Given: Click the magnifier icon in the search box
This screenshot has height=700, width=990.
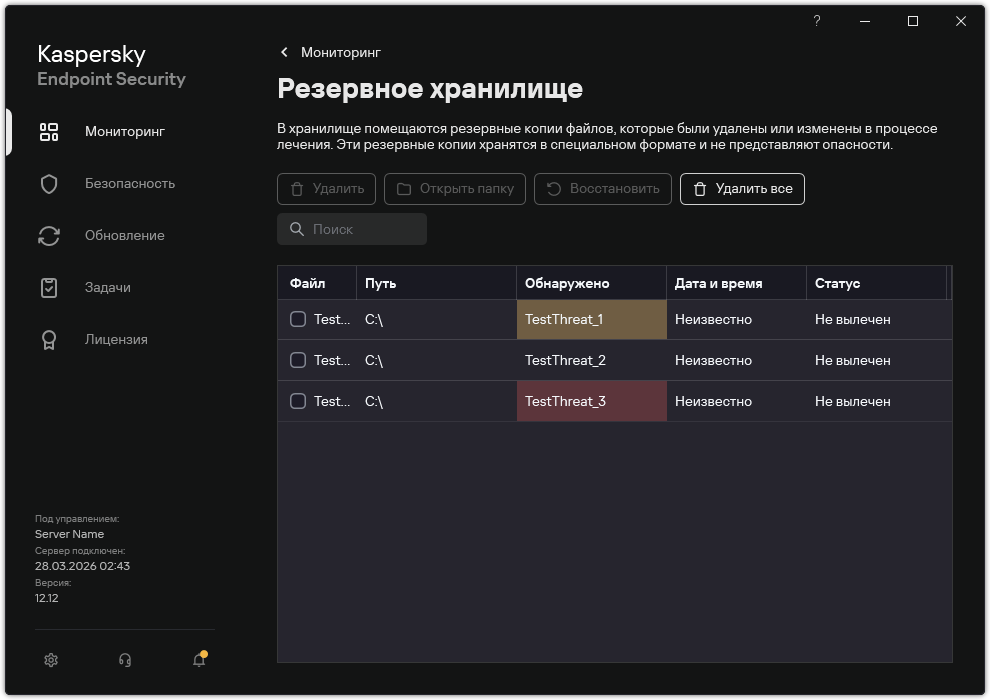Looking at the screenshot, I should tap(297, 229).
